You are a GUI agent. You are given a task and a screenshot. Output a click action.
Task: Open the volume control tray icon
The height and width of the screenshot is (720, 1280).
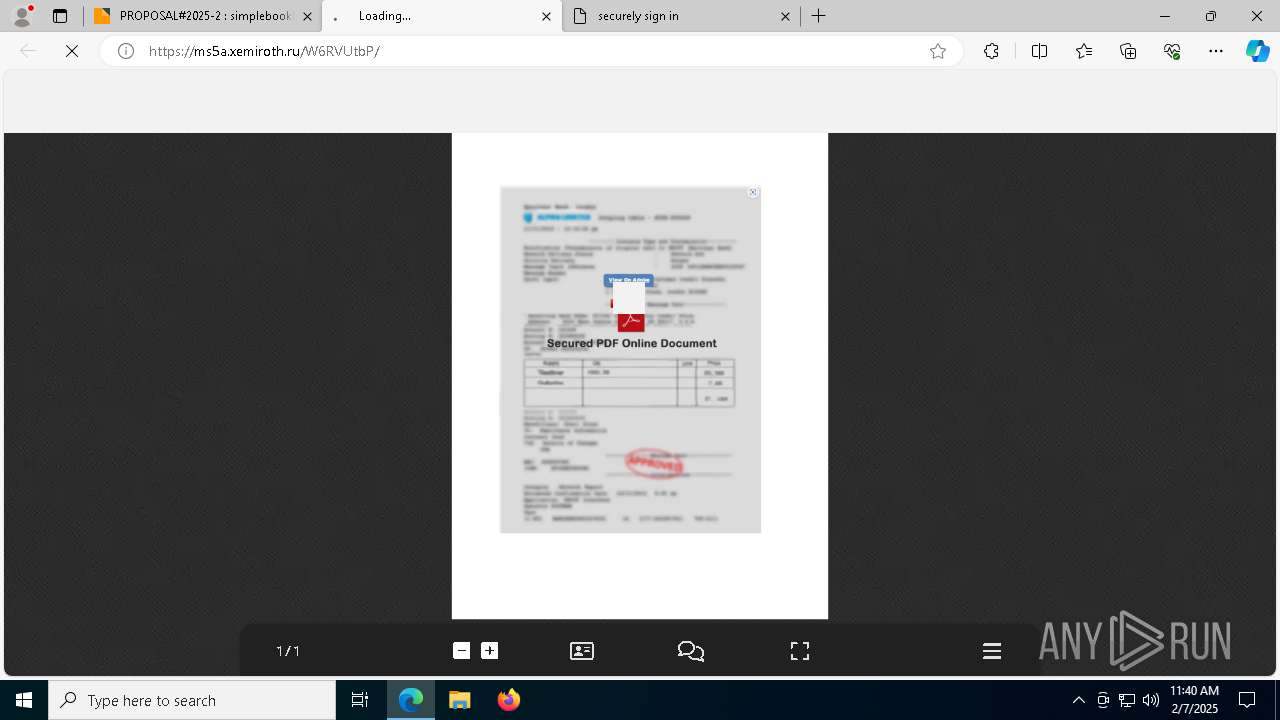(x=1150, y=700)
